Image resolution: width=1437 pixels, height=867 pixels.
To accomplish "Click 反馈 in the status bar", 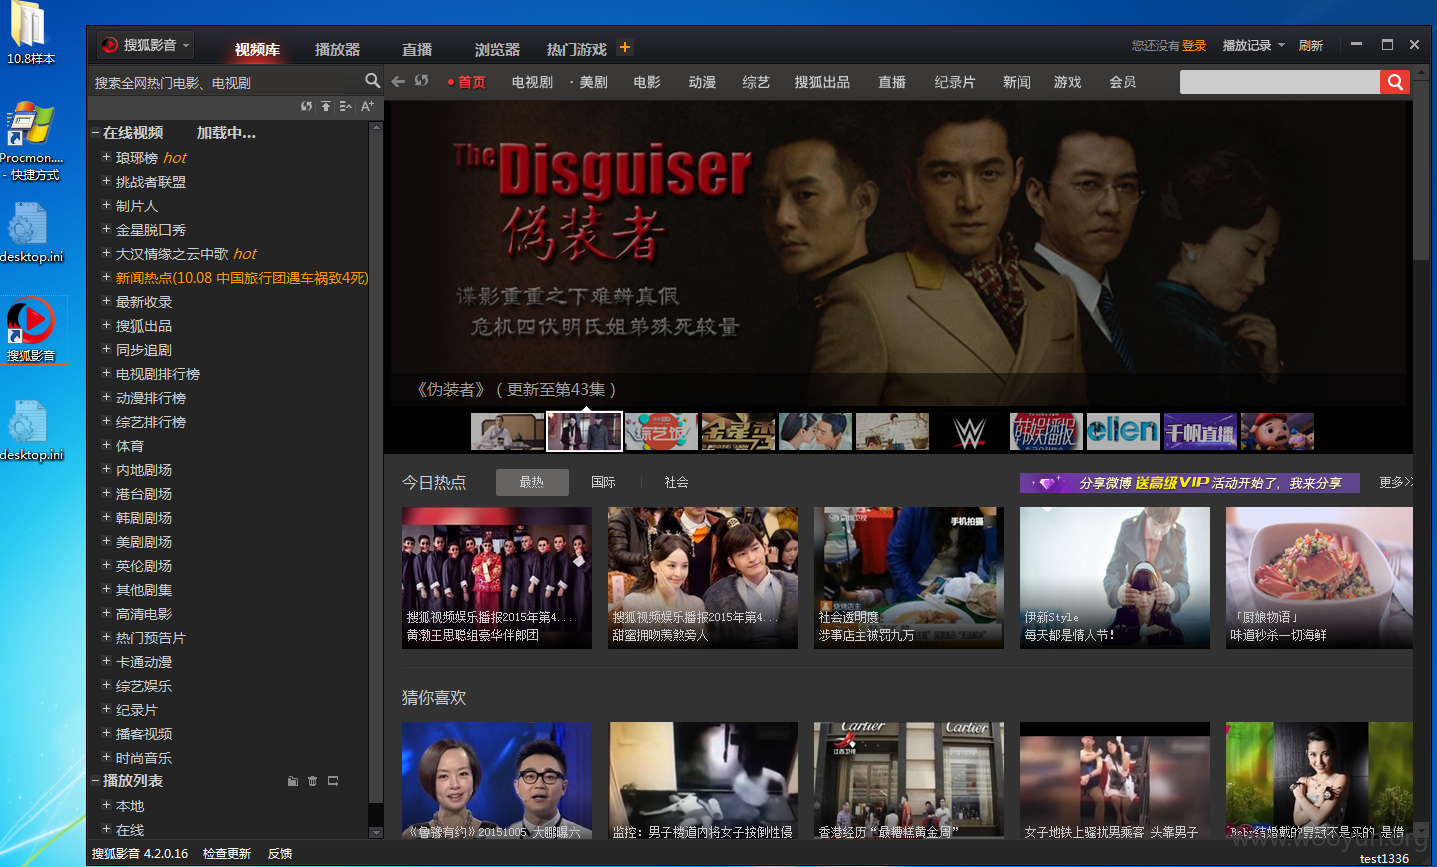I will click(280, 854).
